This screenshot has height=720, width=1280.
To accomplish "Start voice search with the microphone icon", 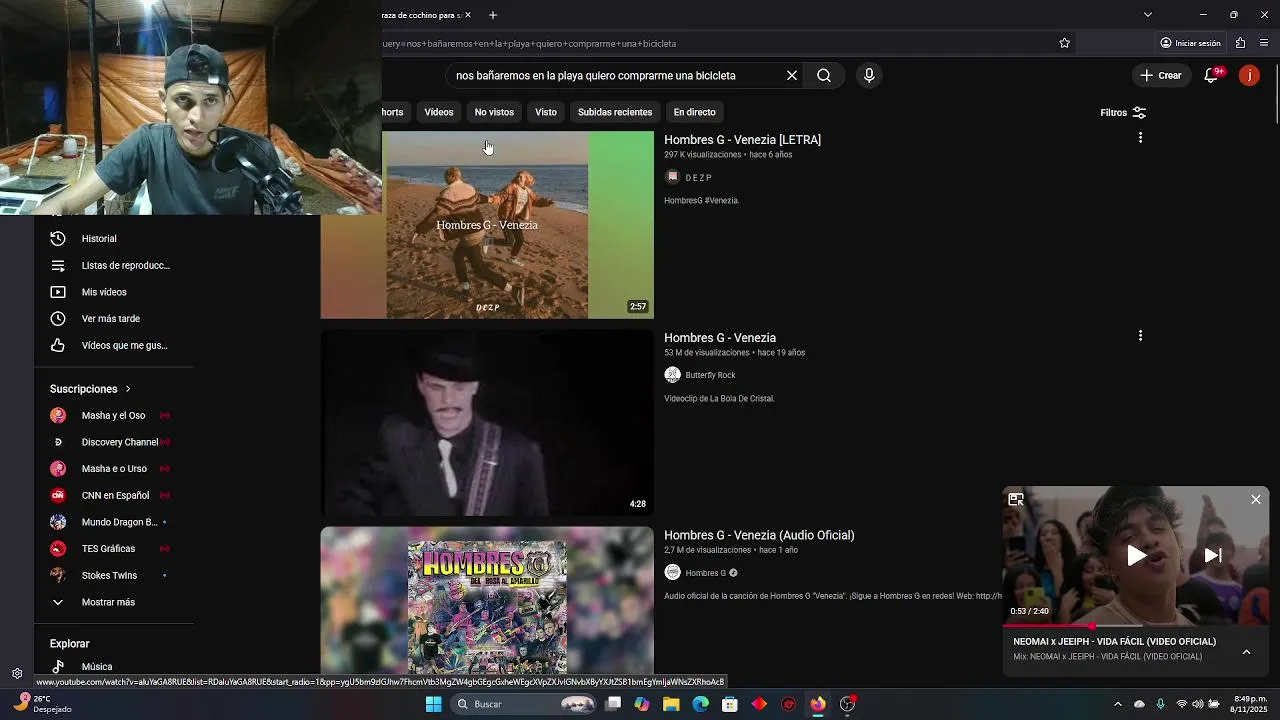I will click(x=869, y=75).
